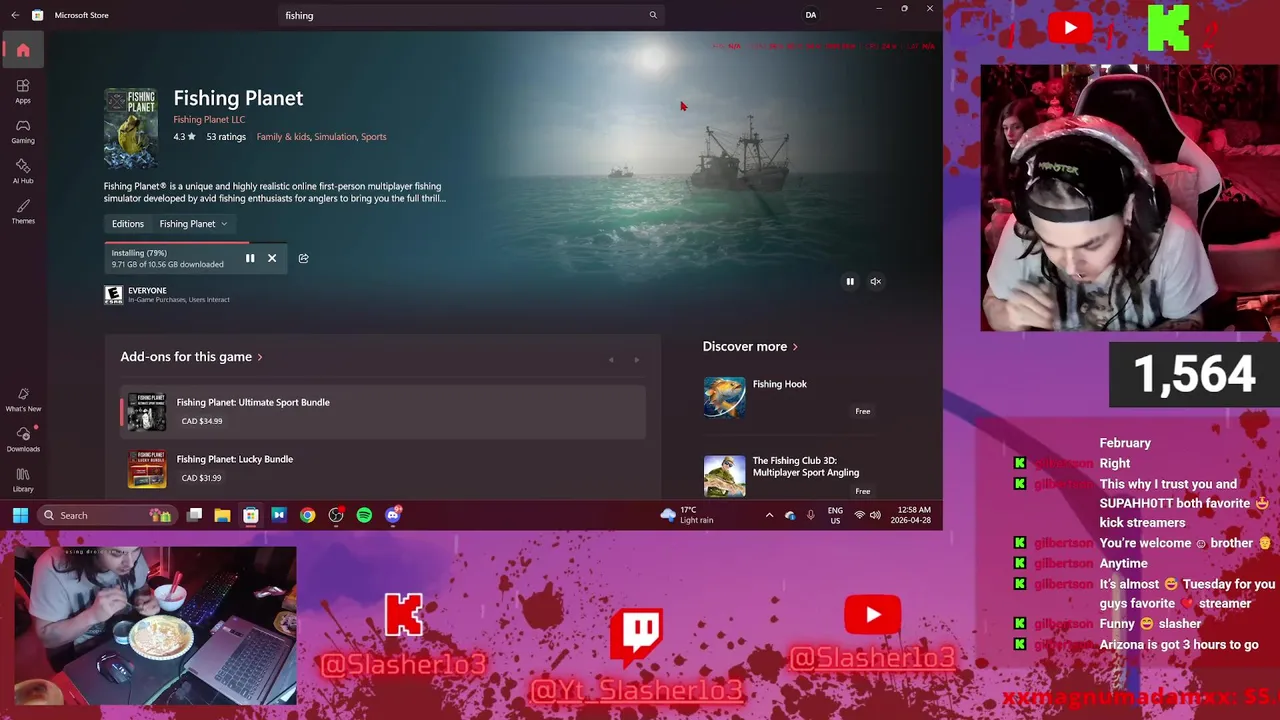Viewport: 1280px width, 720px height.
Task: Open the Fishing Planet edition dropdown
Action: (193, 224)
